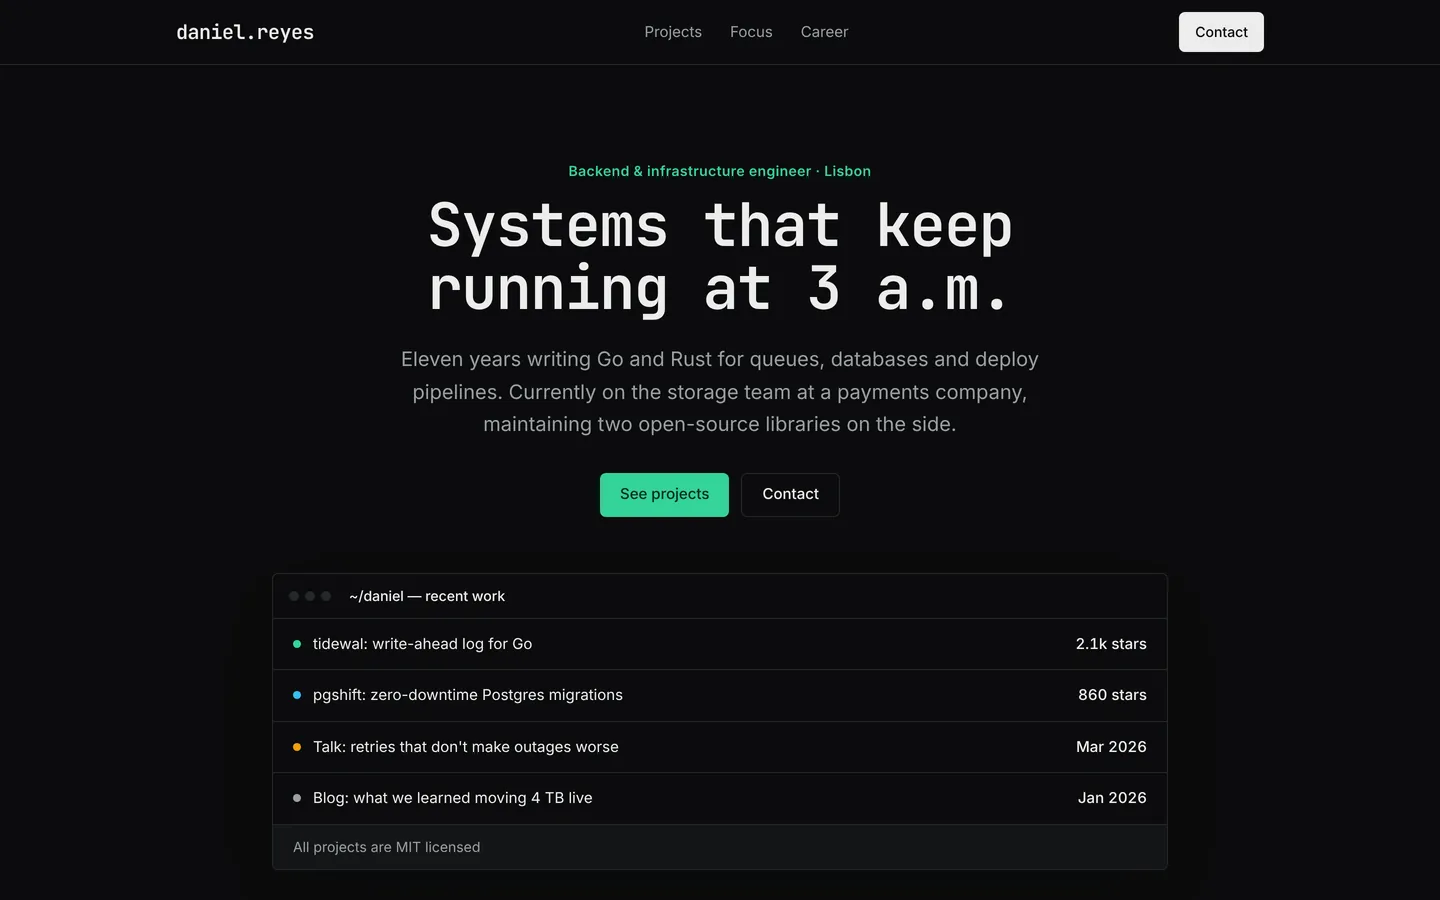
Task: Open the talk about retries and outages
Action: click(720, 747)
